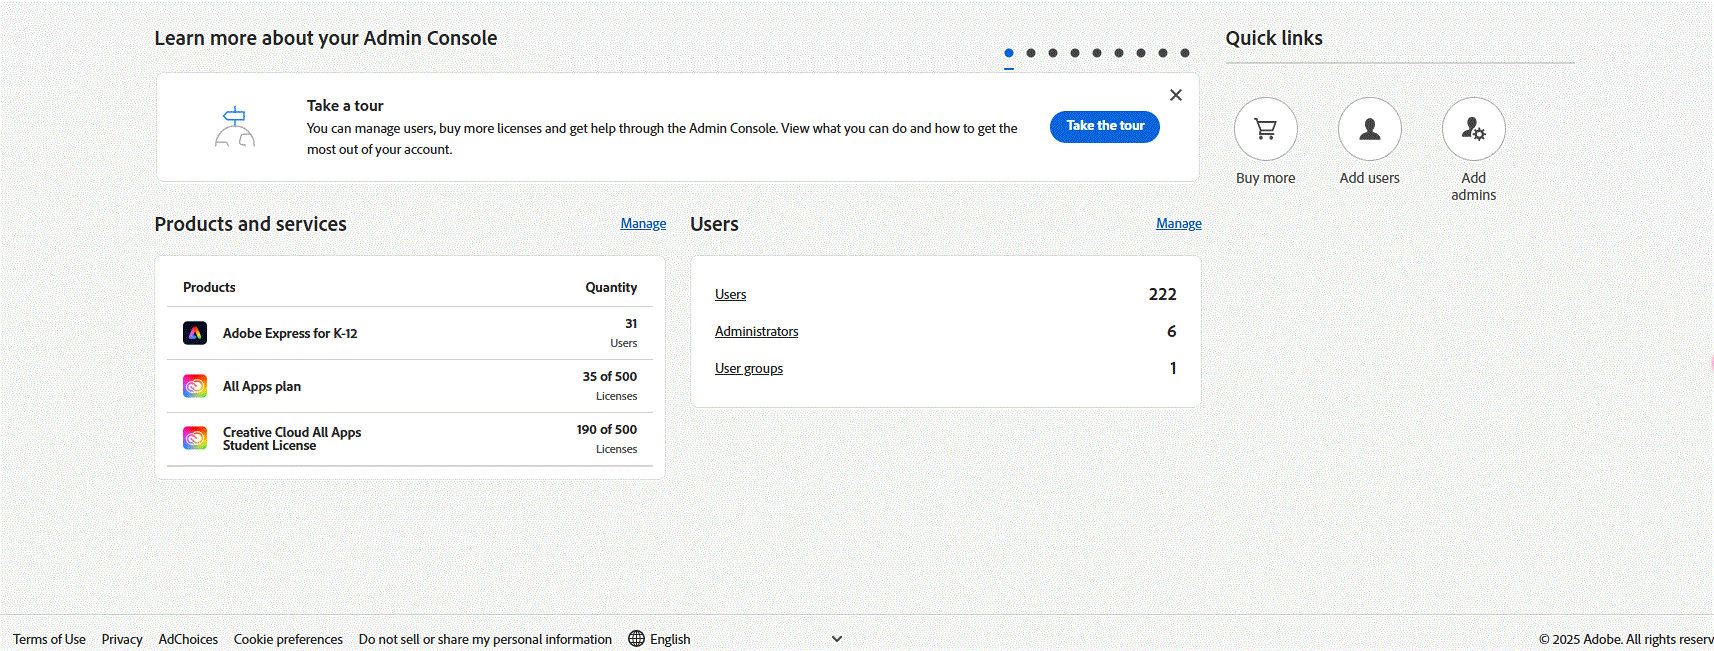Click the administrators count 6
This screenshot has height=651, width=1714.
pyautogui.click(x=1172, y=331)
